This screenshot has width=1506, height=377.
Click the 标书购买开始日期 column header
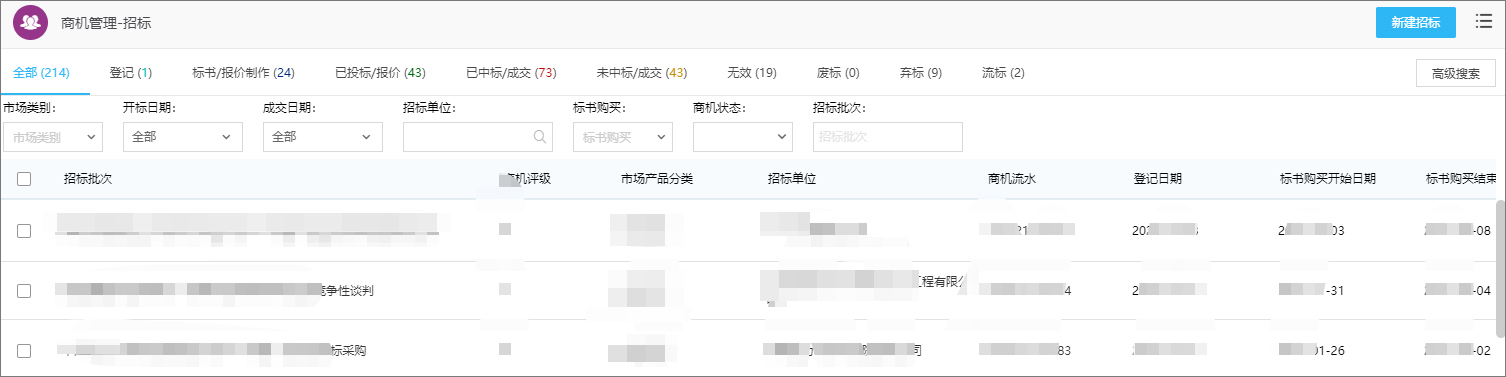[x=1328, y=179]
